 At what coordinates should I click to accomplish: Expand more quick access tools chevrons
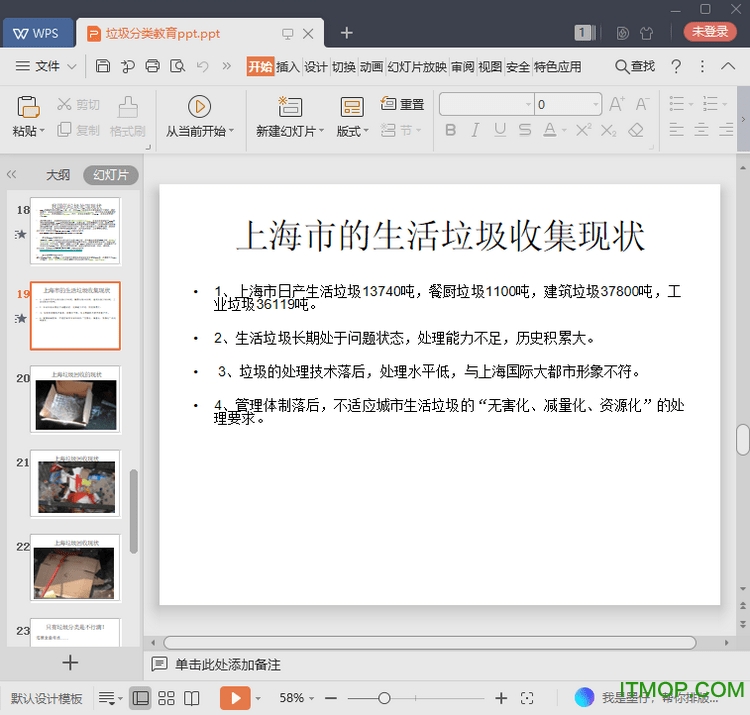click(226, 66)
